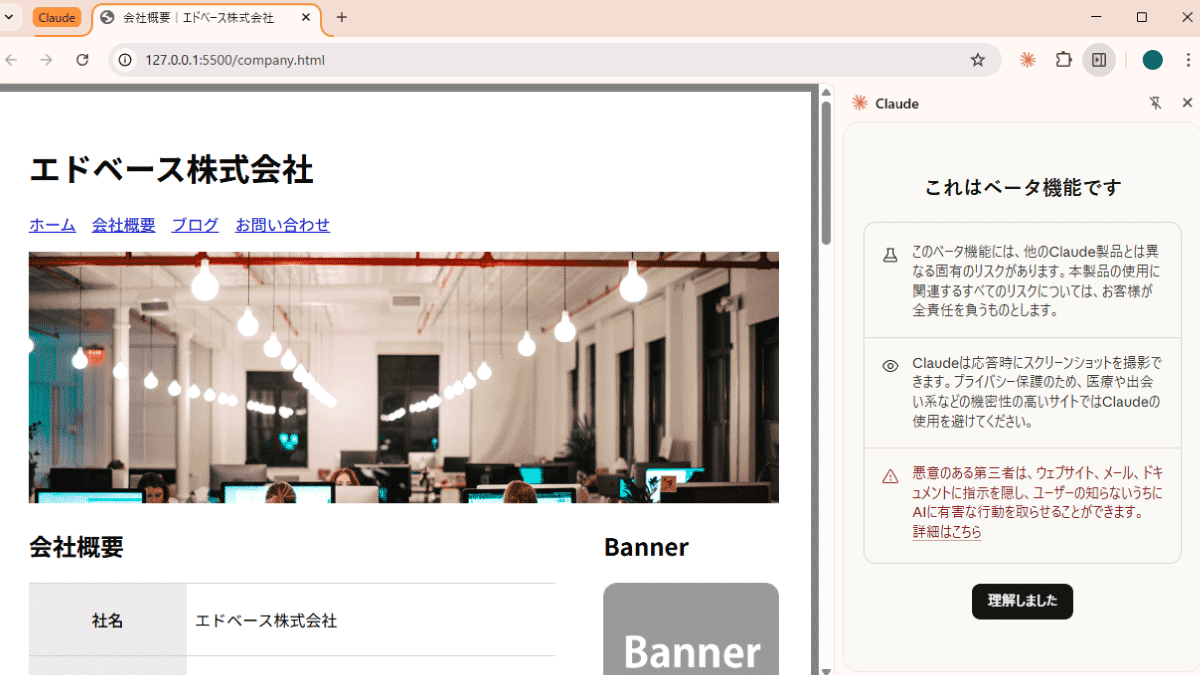Screen dimensions: 1200x675
Task: Close the 会社概要 tab
Action: (304, 18)
